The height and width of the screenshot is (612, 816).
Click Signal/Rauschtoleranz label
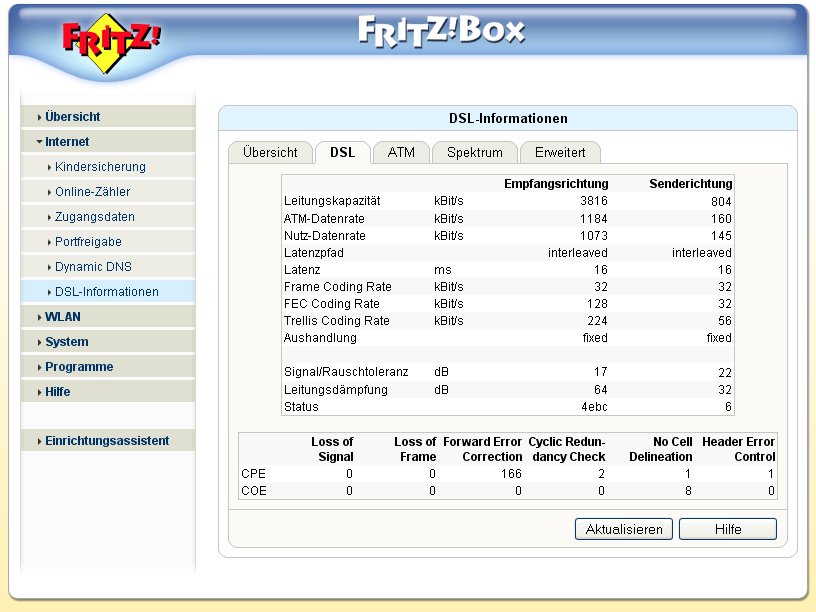point(346,372)
